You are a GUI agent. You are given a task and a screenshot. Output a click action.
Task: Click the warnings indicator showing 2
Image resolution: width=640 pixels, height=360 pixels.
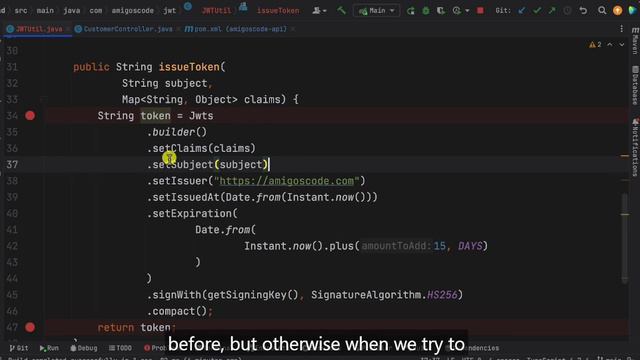coord(595,44)
